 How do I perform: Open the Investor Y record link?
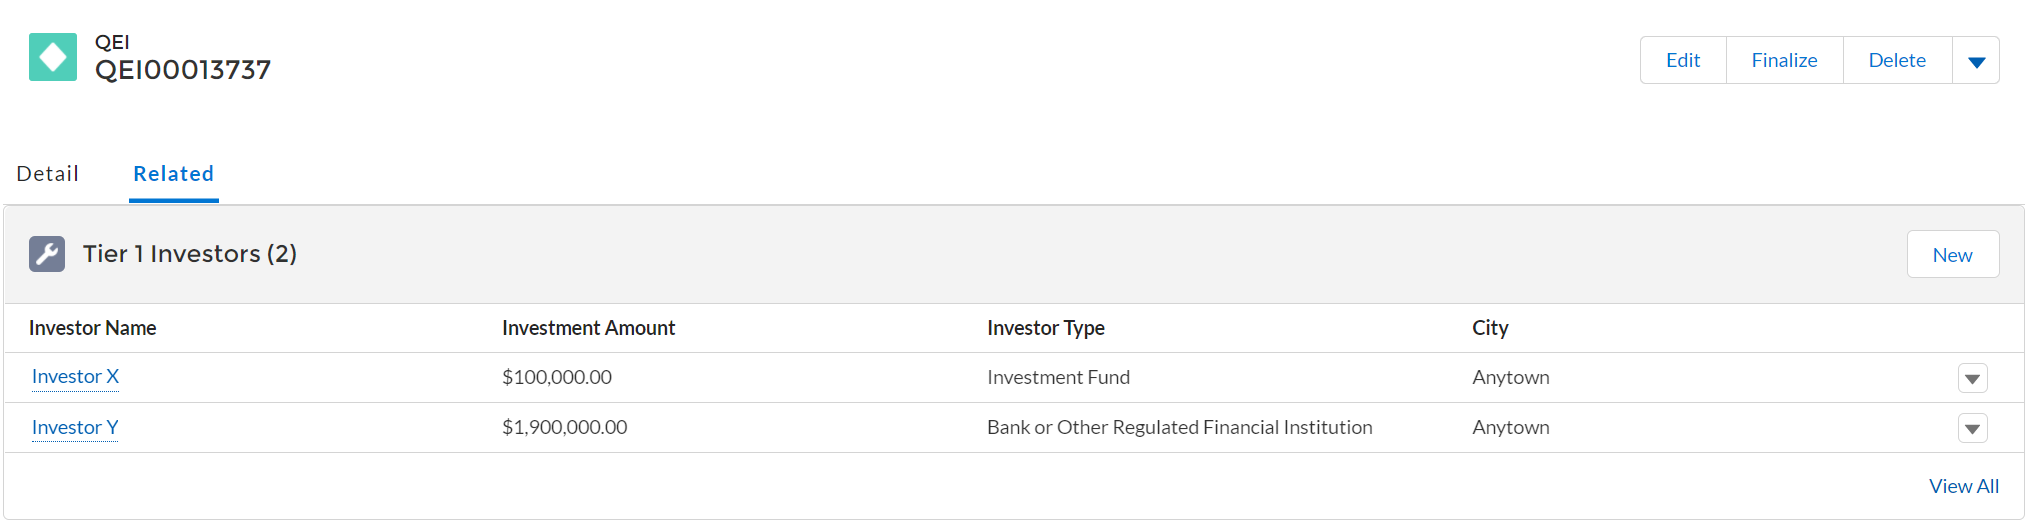[x=75, y=428]
